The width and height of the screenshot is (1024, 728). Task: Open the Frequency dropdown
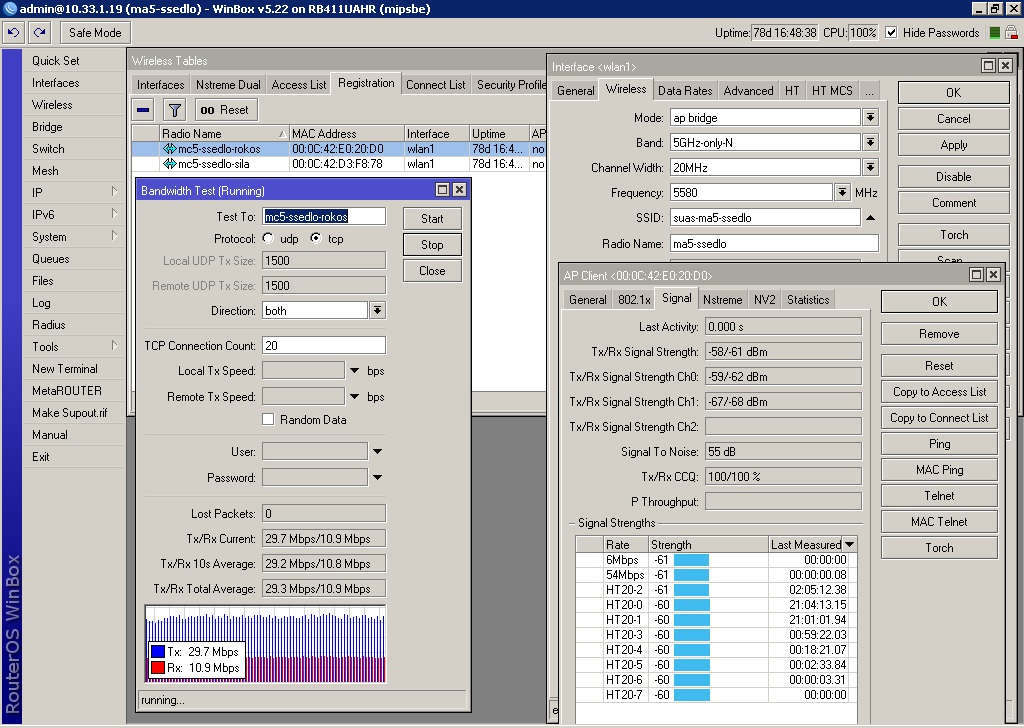coord(842,193)
